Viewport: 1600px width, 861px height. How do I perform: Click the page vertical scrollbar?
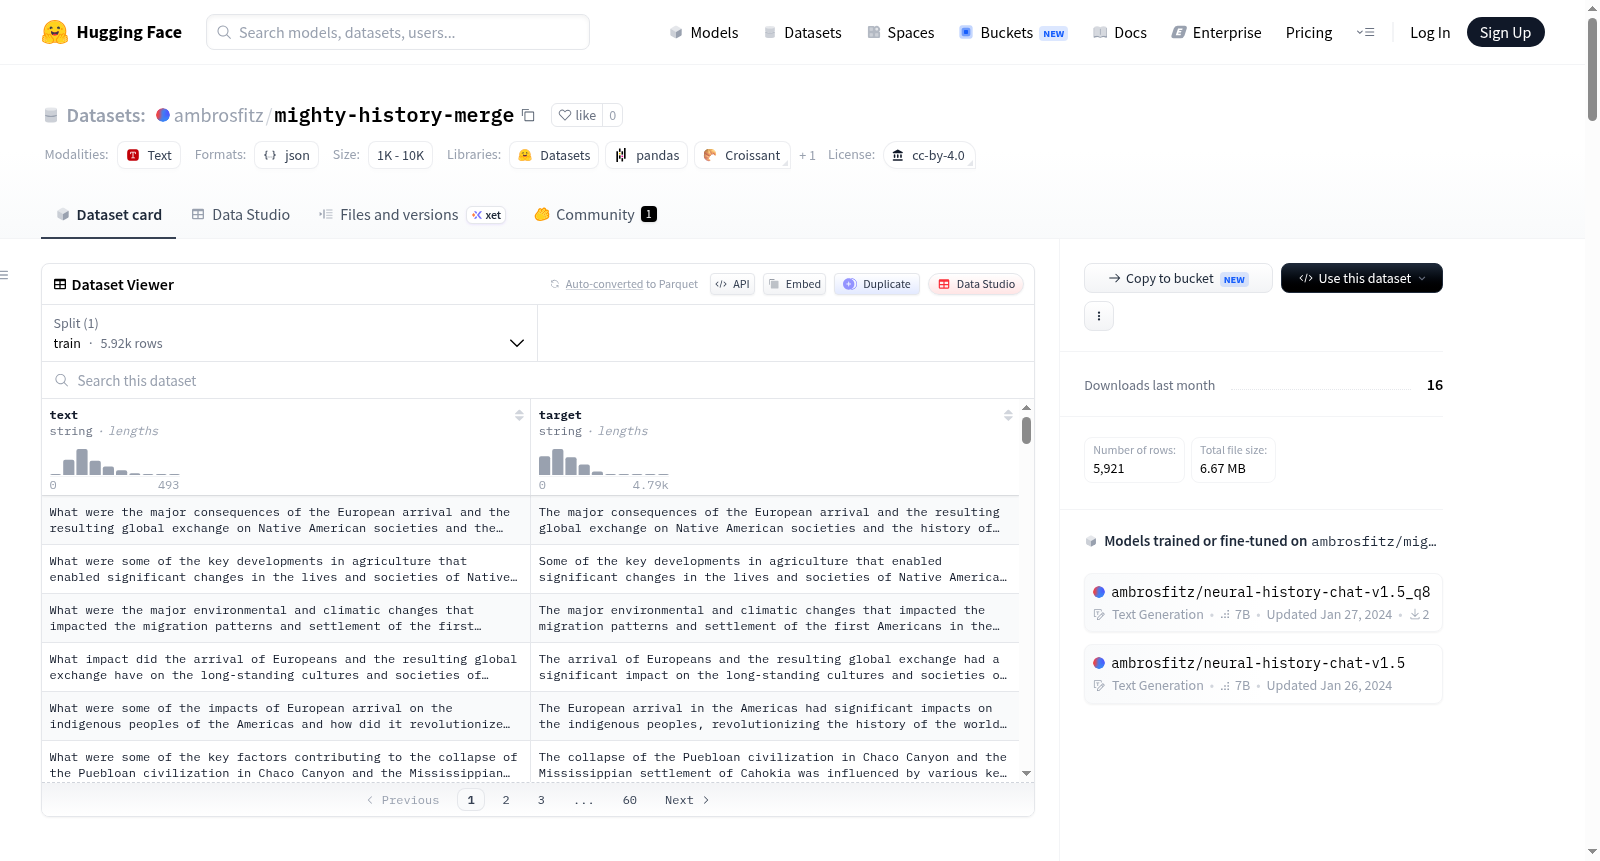(1592, 69)
